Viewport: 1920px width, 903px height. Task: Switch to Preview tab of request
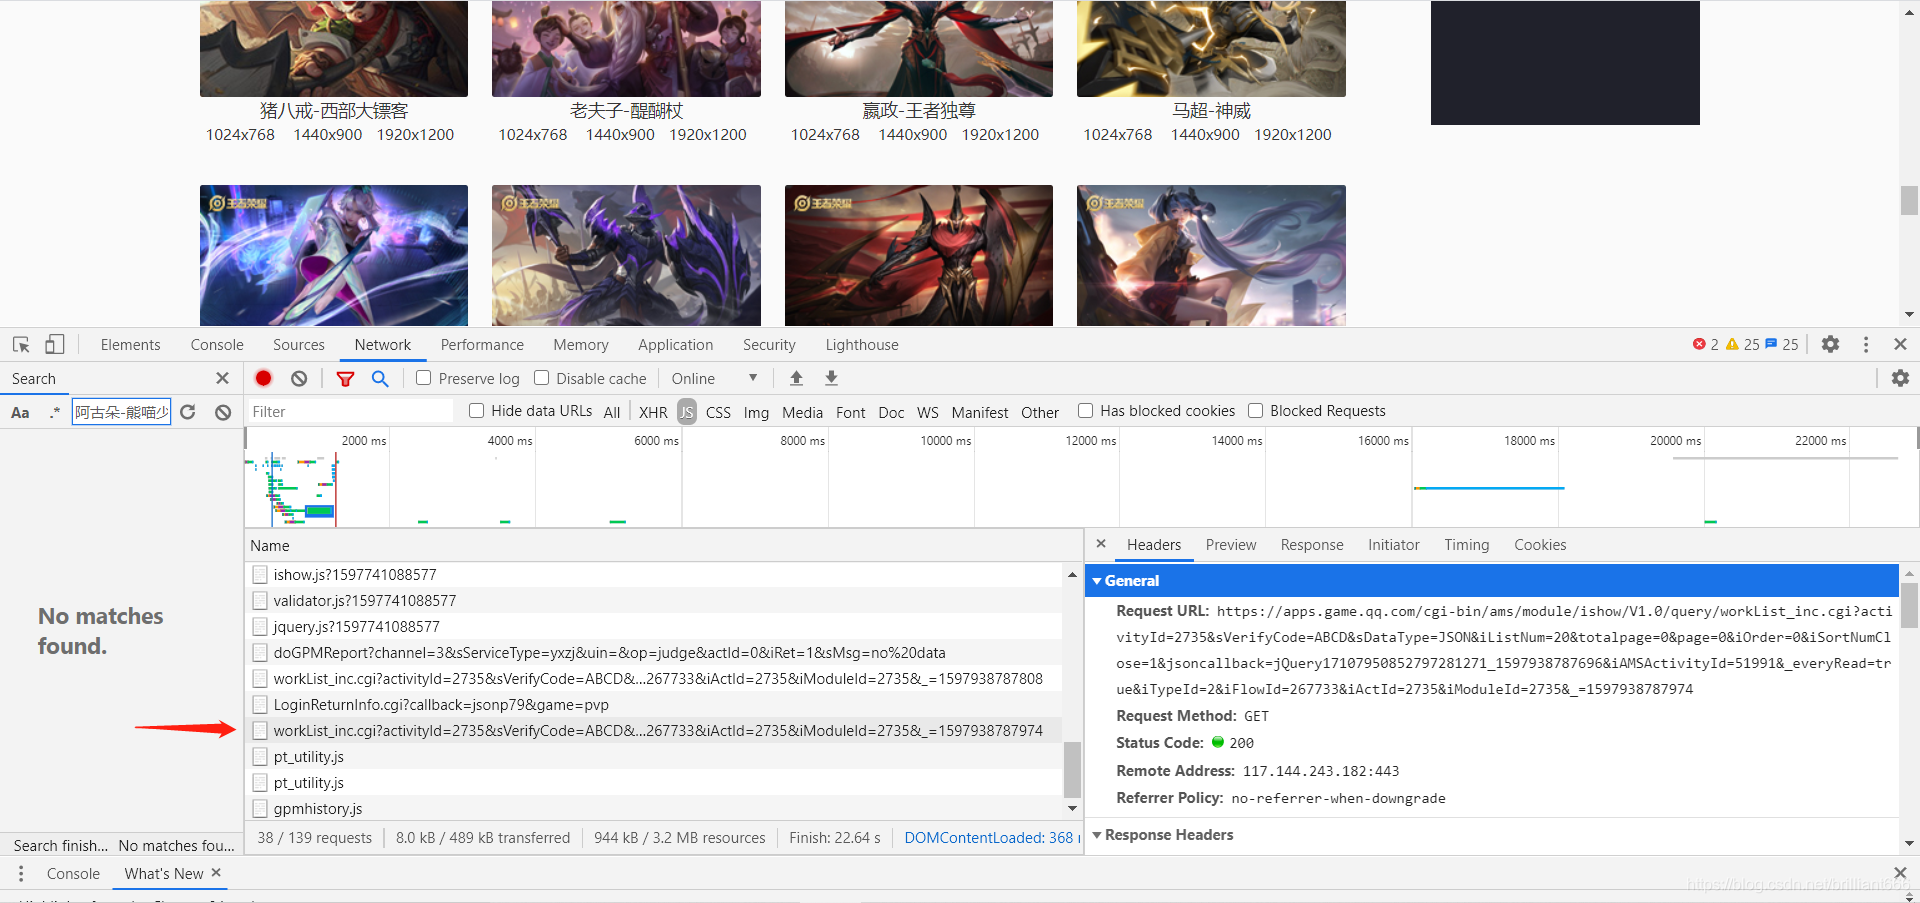coord(1231,544)
